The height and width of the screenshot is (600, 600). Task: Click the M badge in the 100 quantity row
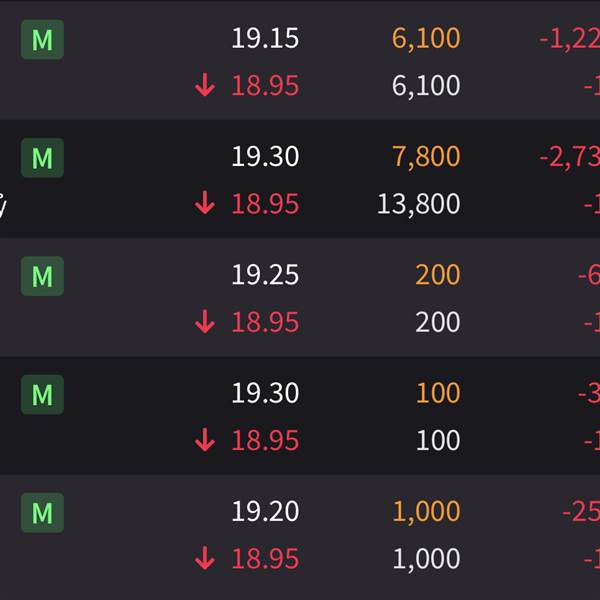click(x=42, y=394)
